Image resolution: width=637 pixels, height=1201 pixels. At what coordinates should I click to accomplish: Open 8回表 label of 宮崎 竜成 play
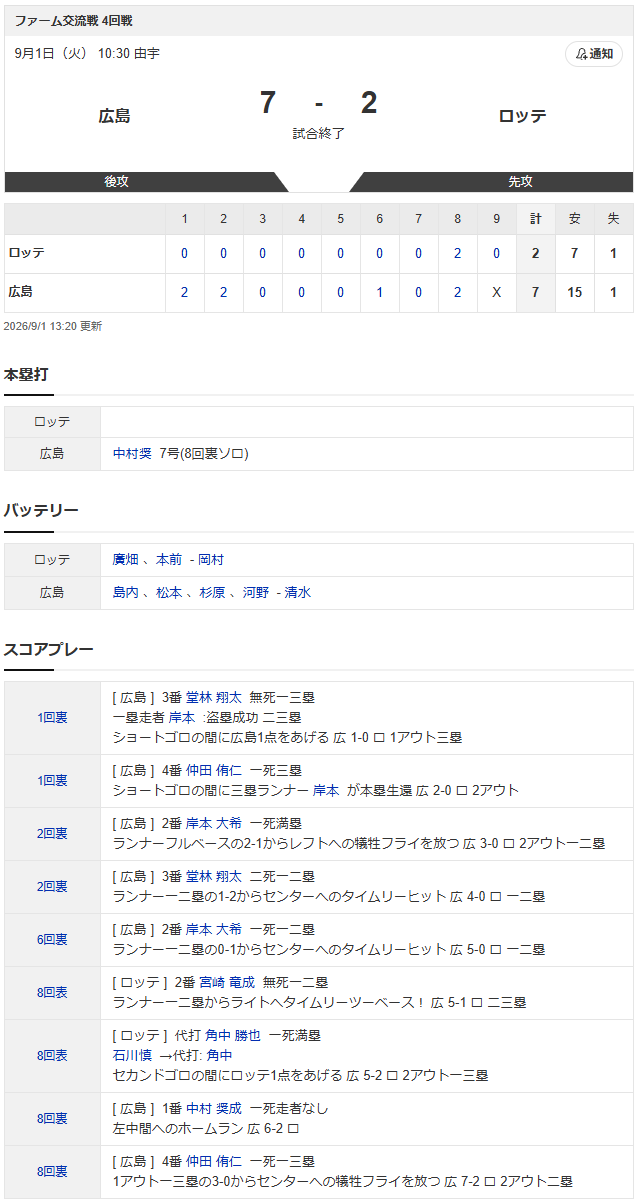point(53,993)
